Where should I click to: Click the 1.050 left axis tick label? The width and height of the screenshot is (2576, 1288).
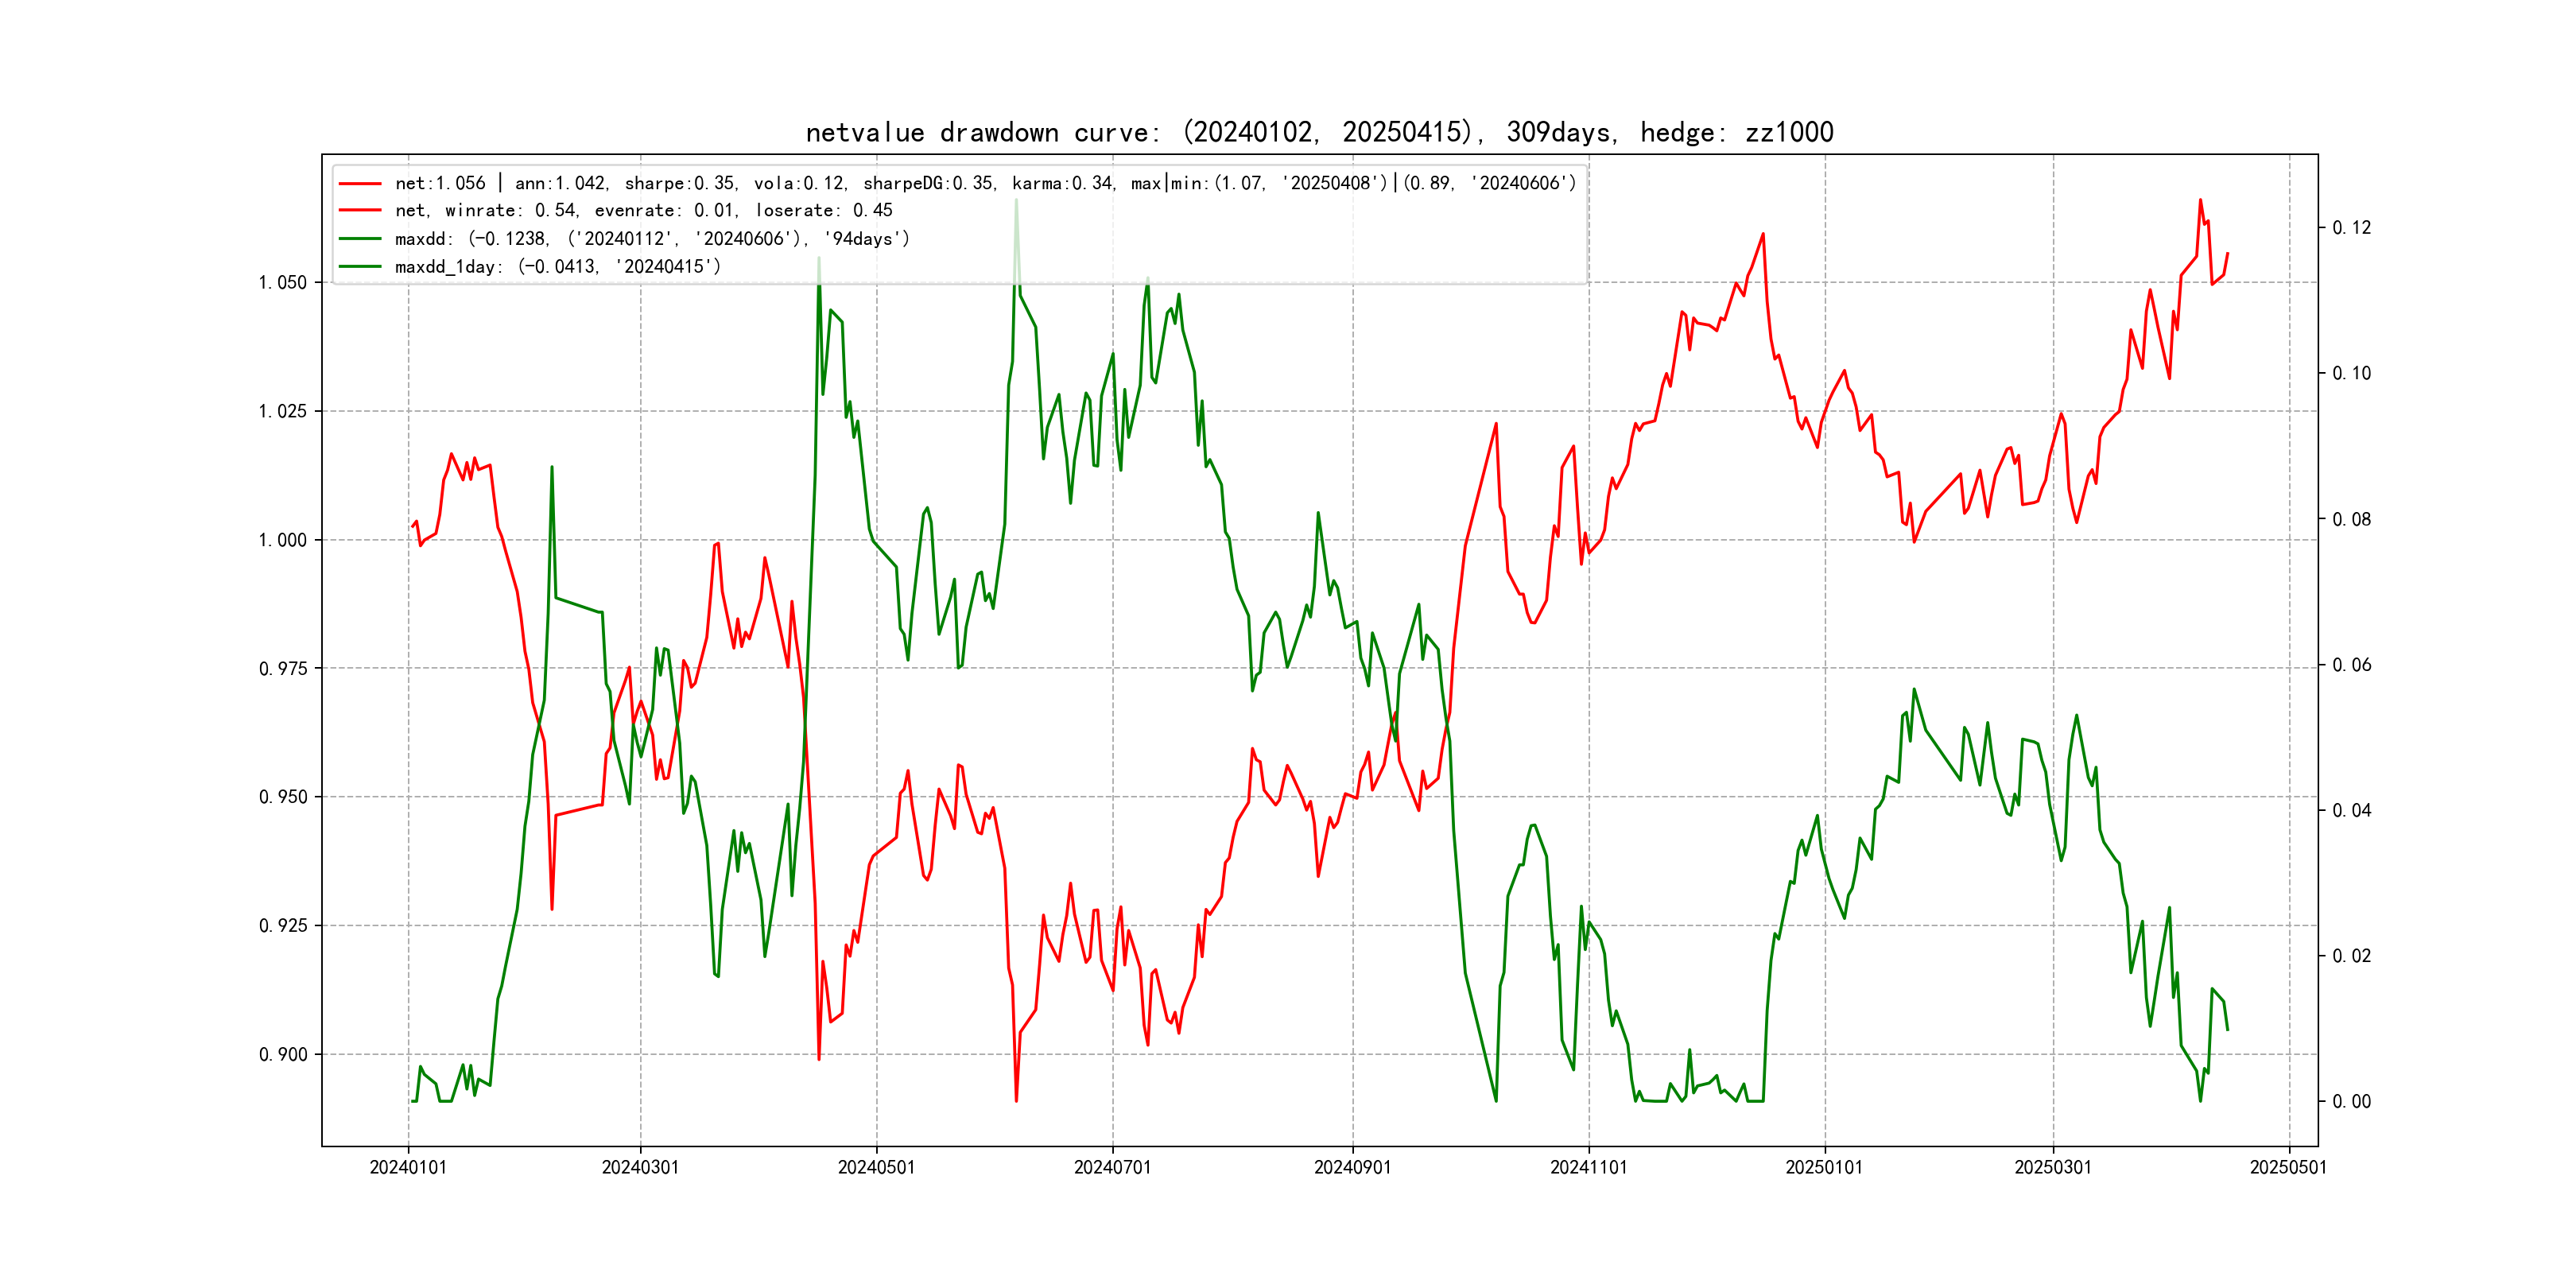pos(283,283)
